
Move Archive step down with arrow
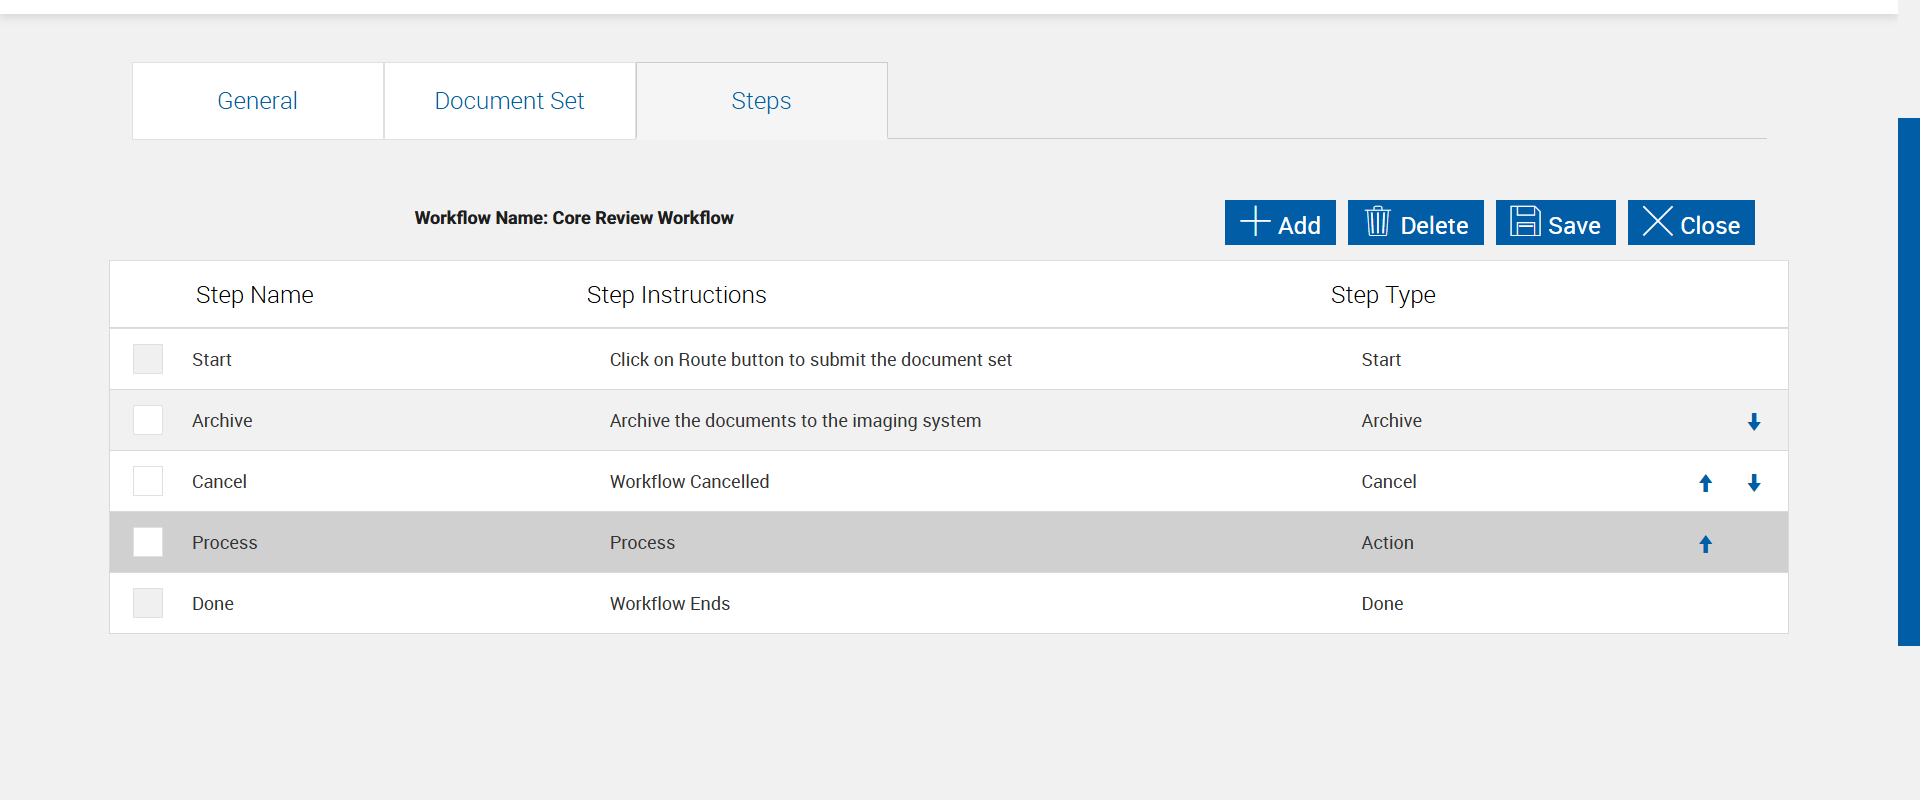[1754, 422]
